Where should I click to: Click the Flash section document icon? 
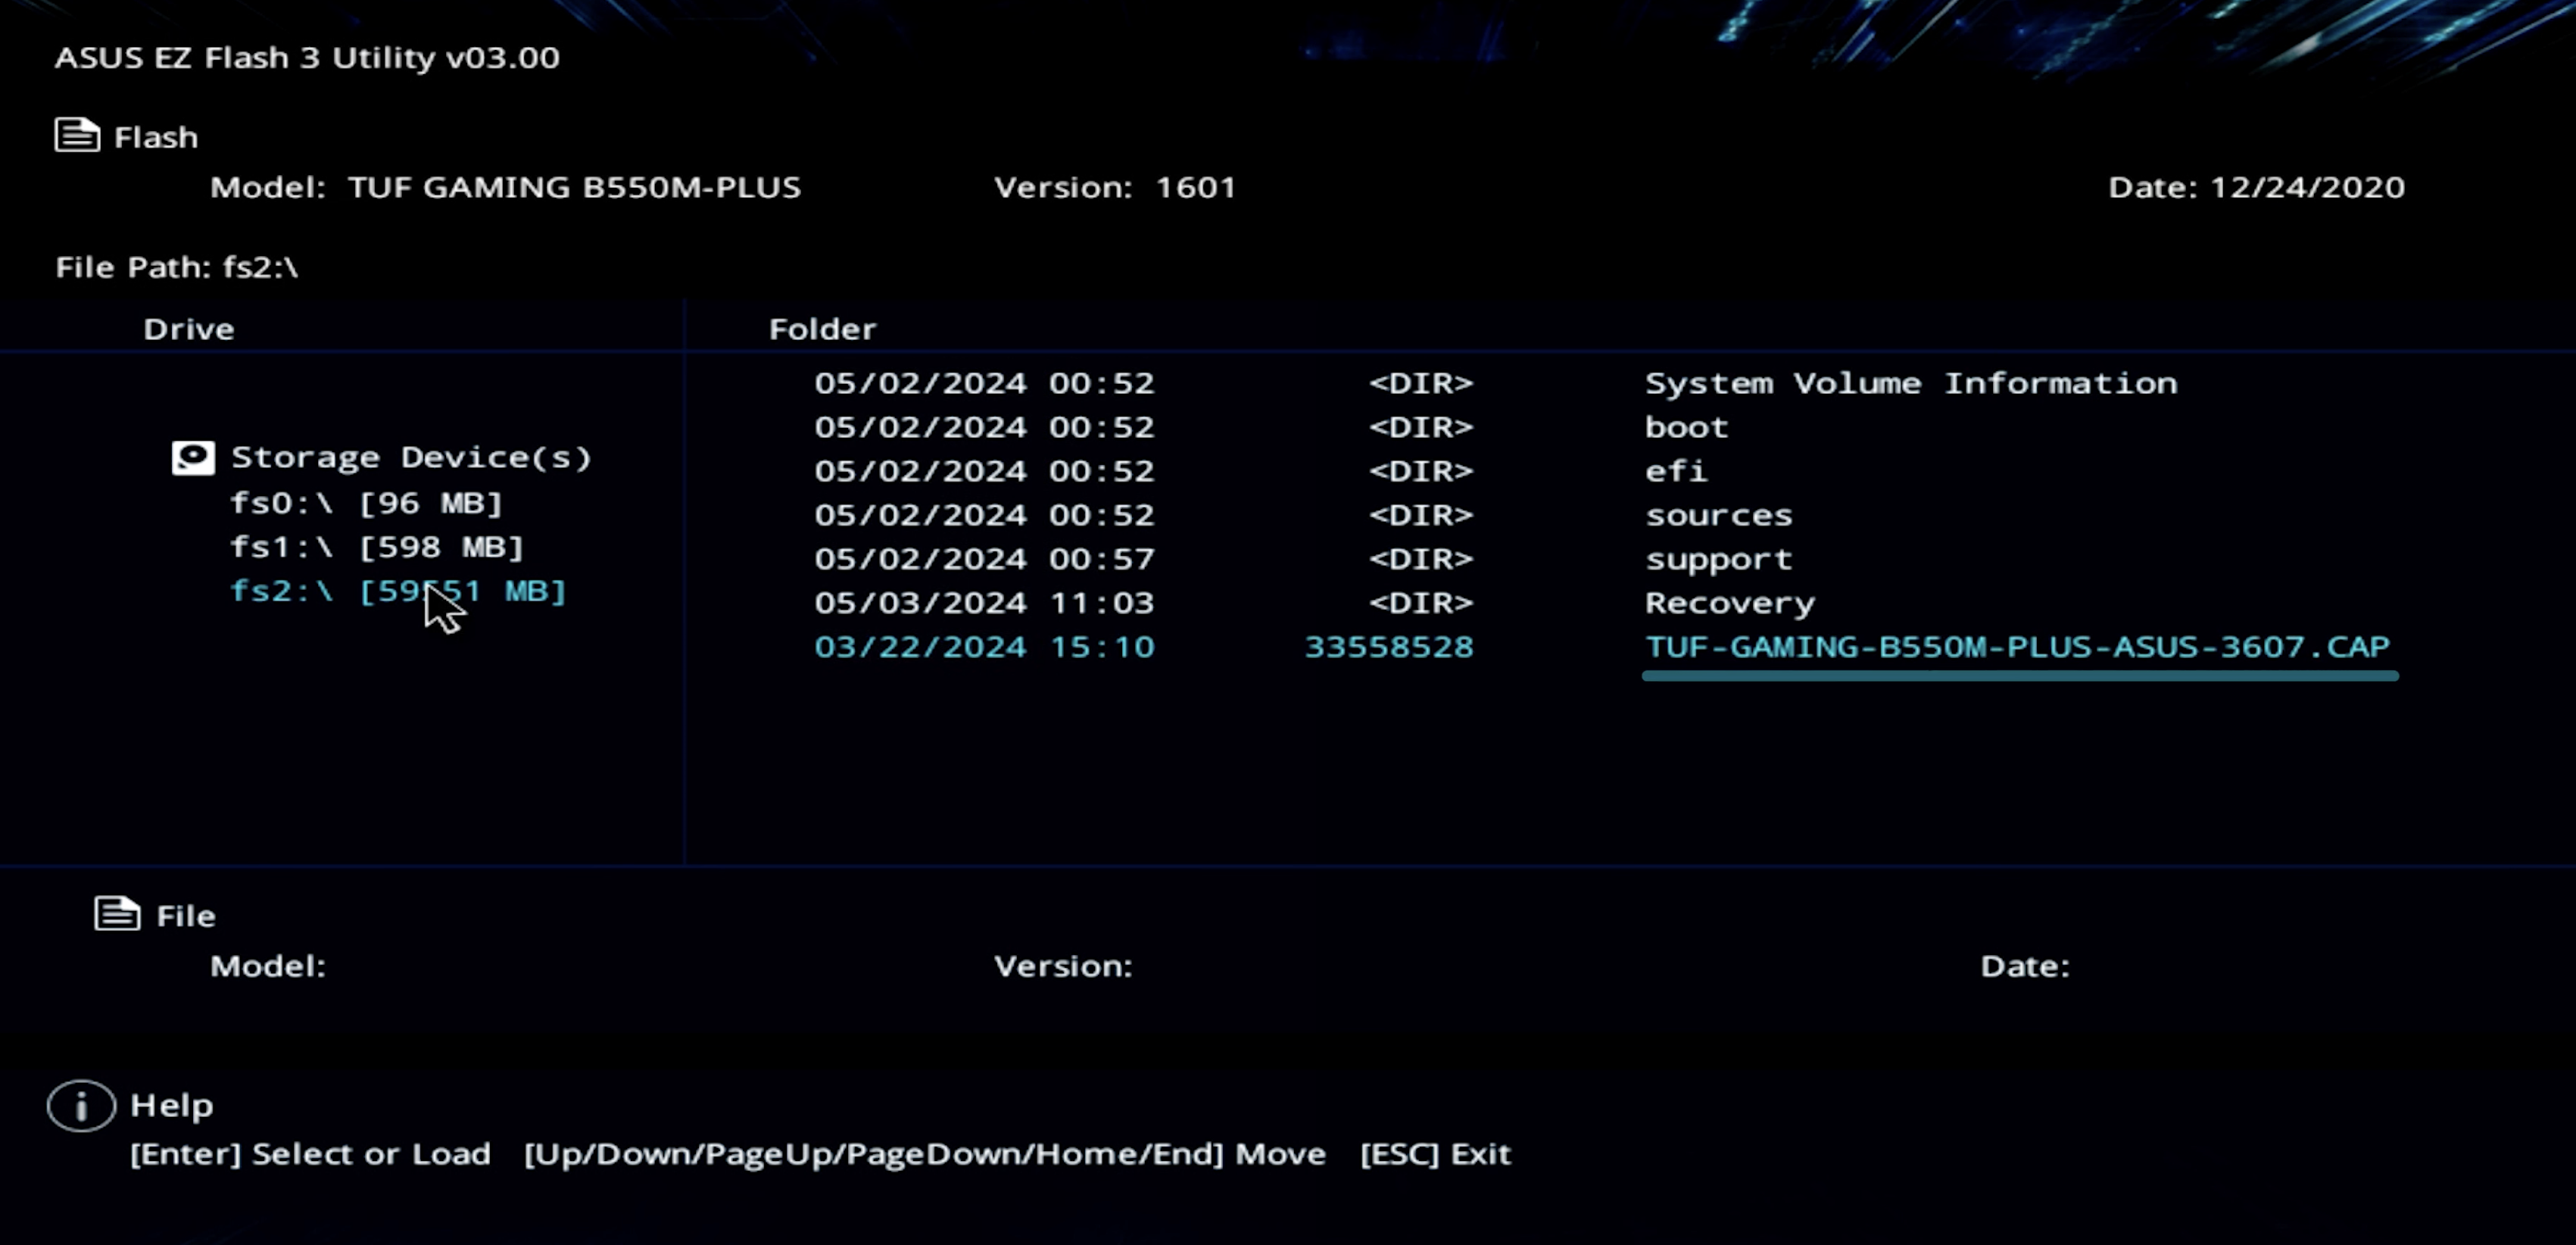[x=77, y=135]
